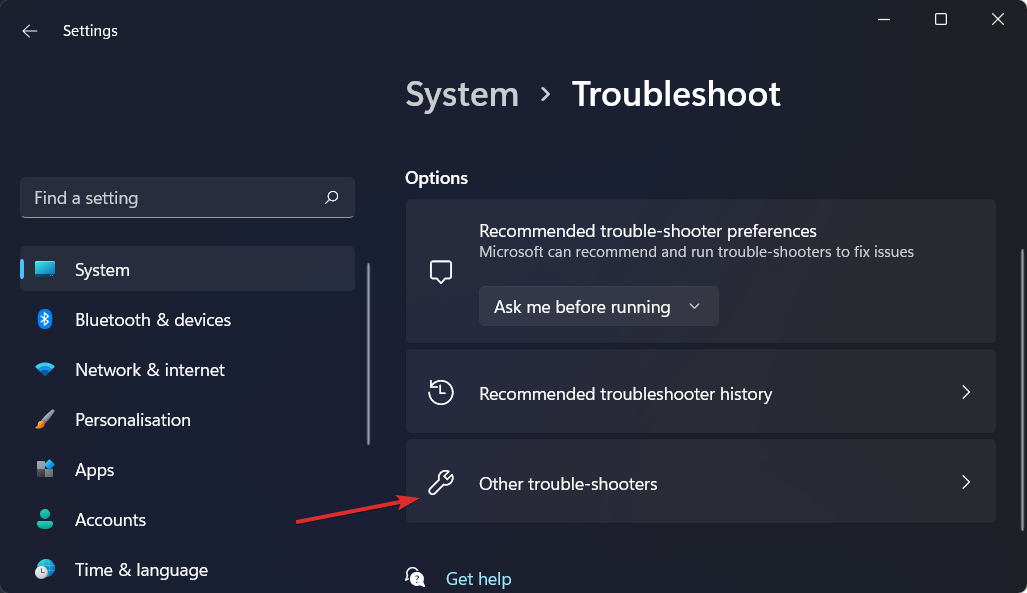
Task: Open Personalisation settings via brush icon
Action: (x=44, y=419)
